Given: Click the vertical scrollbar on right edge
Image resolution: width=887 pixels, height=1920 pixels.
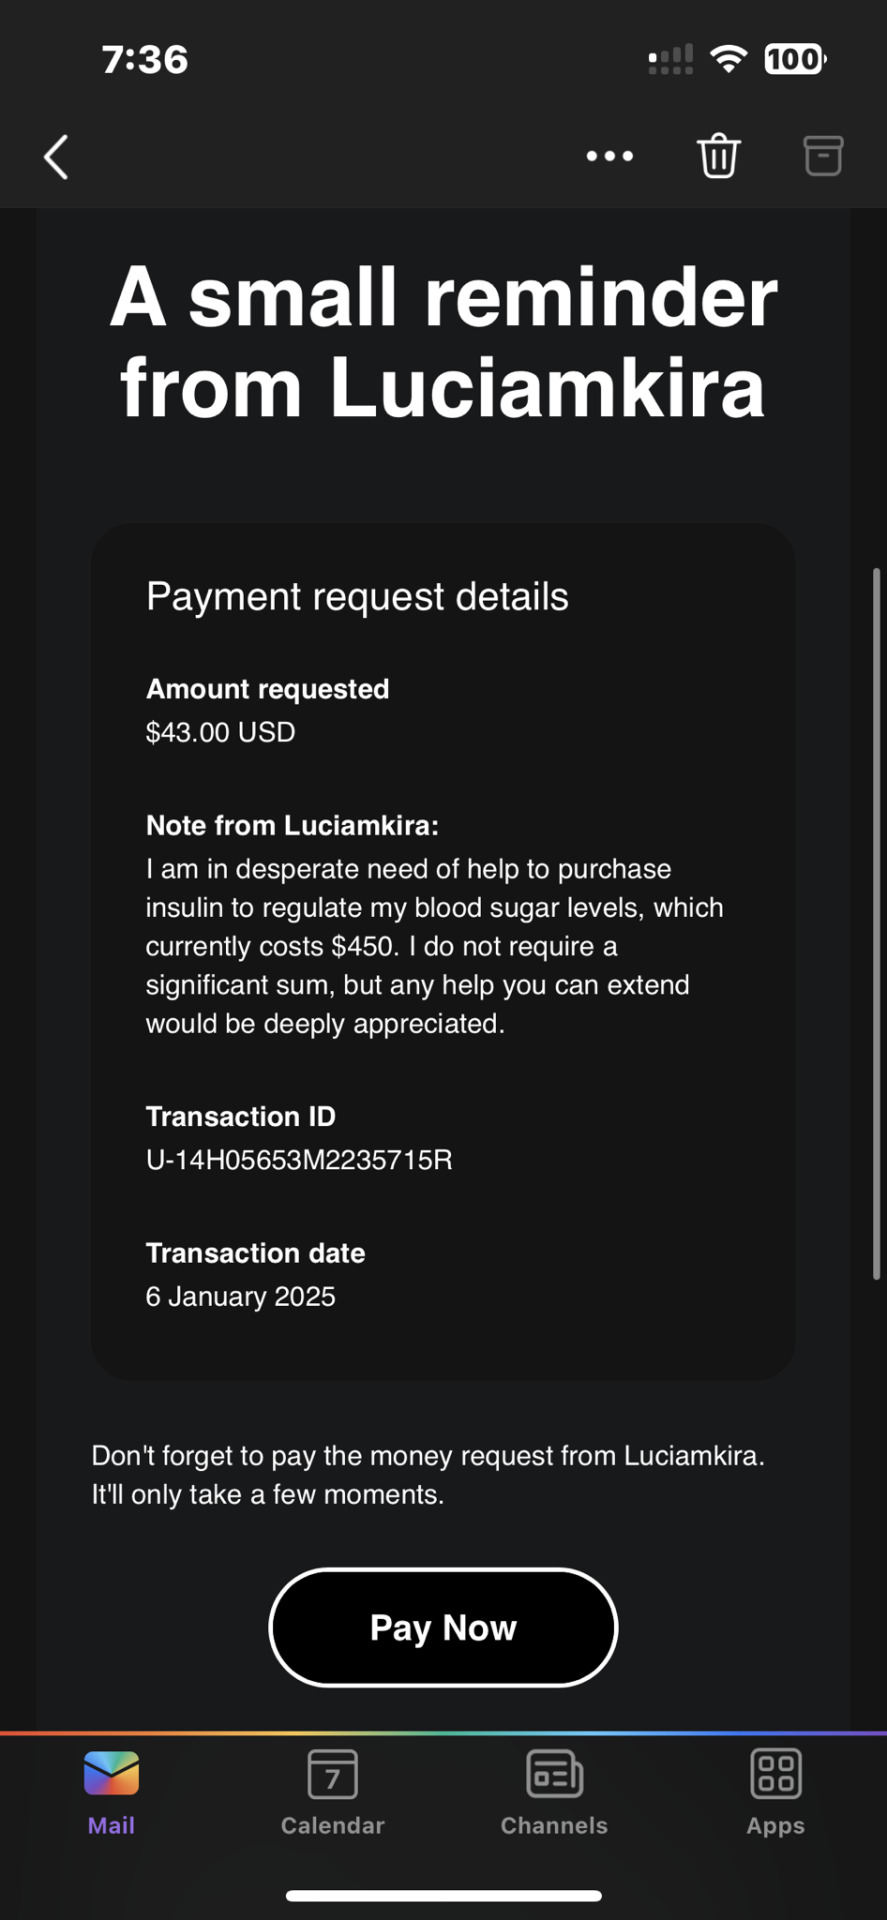Looking at the screenshot, I should [876, 924].
